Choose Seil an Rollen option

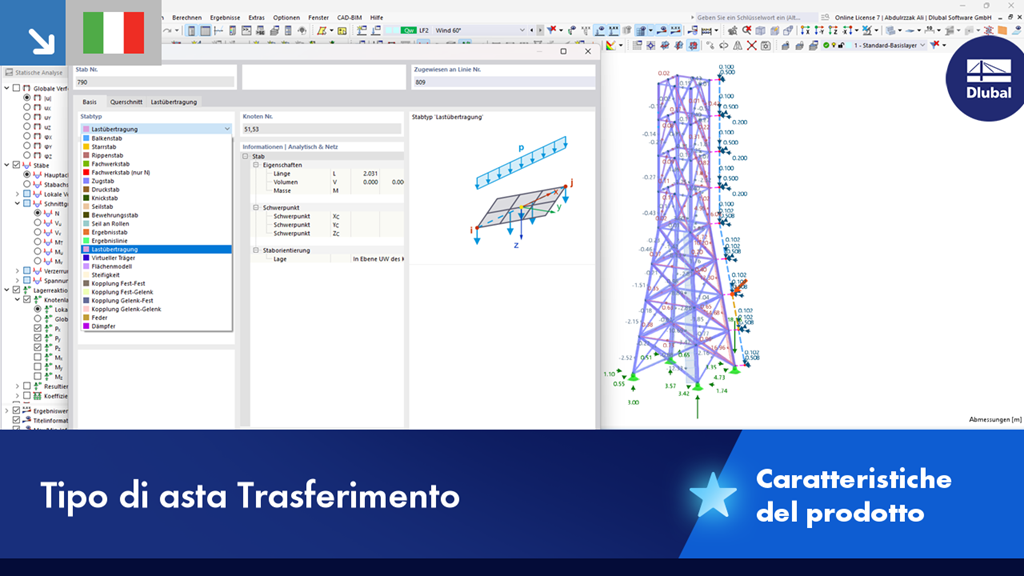coord(156,223)
